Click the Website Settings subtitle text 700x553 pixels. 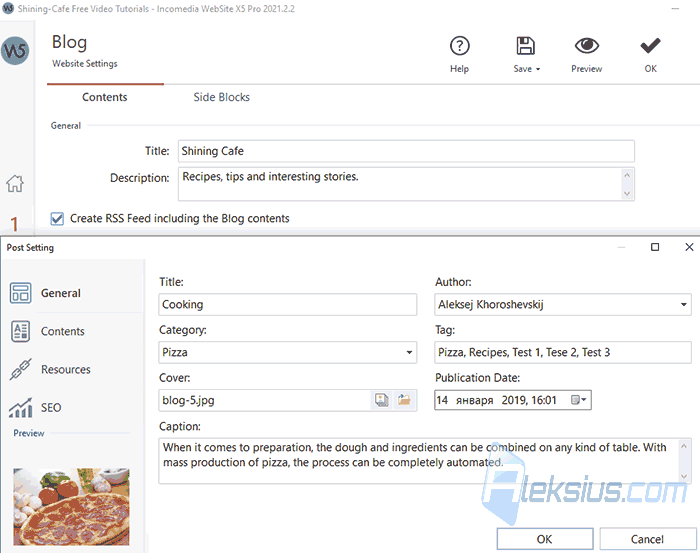[x=85, y=64]
